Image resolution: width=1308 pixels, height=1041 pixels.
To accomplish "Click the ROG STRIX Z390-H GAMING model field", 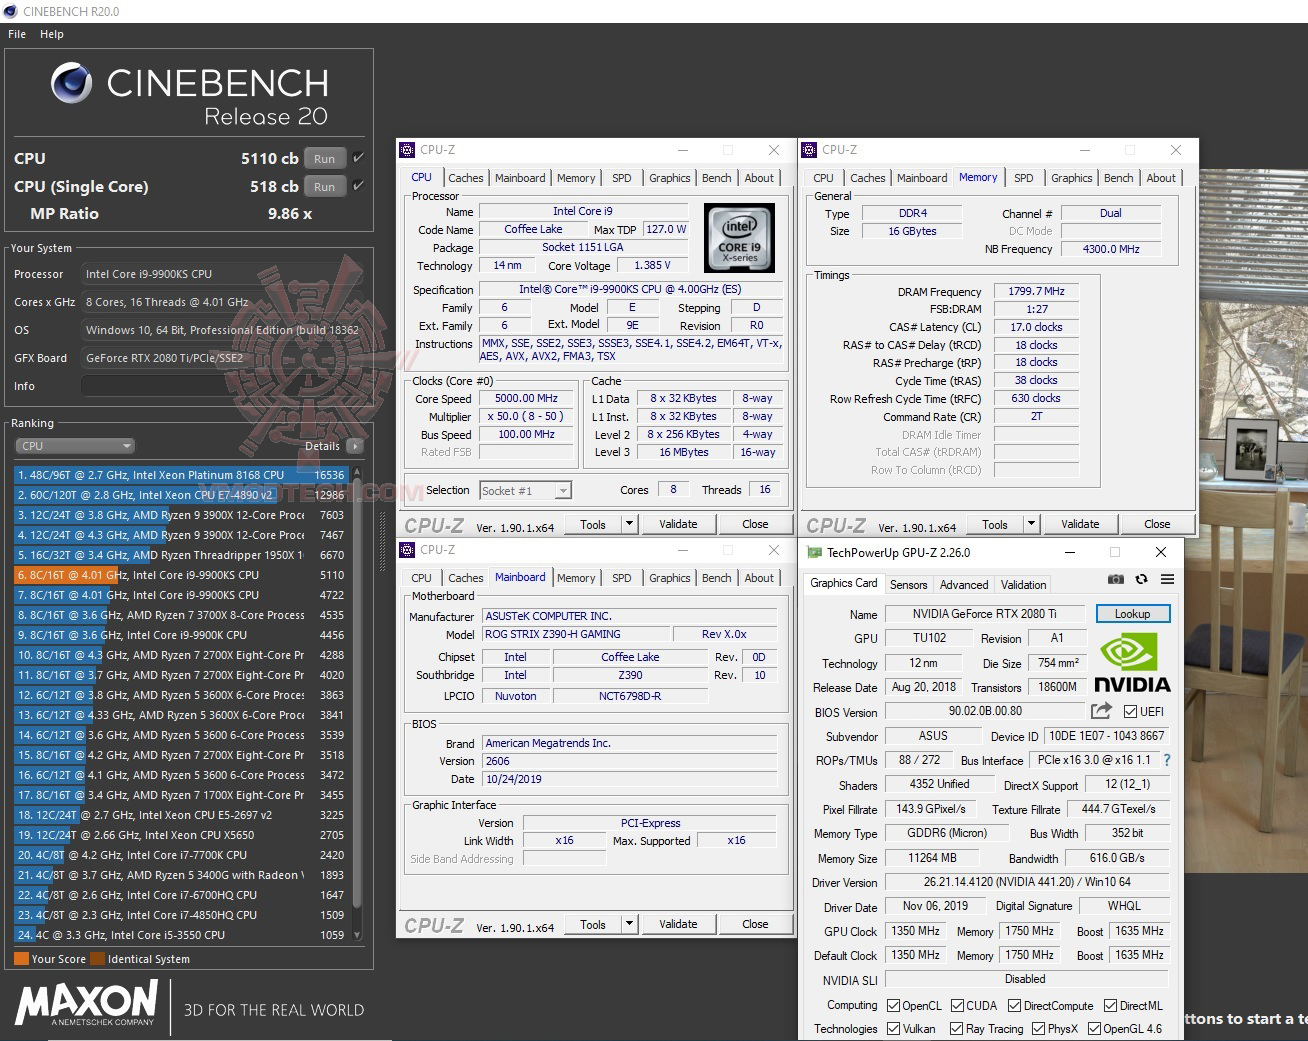I will 574,634.
